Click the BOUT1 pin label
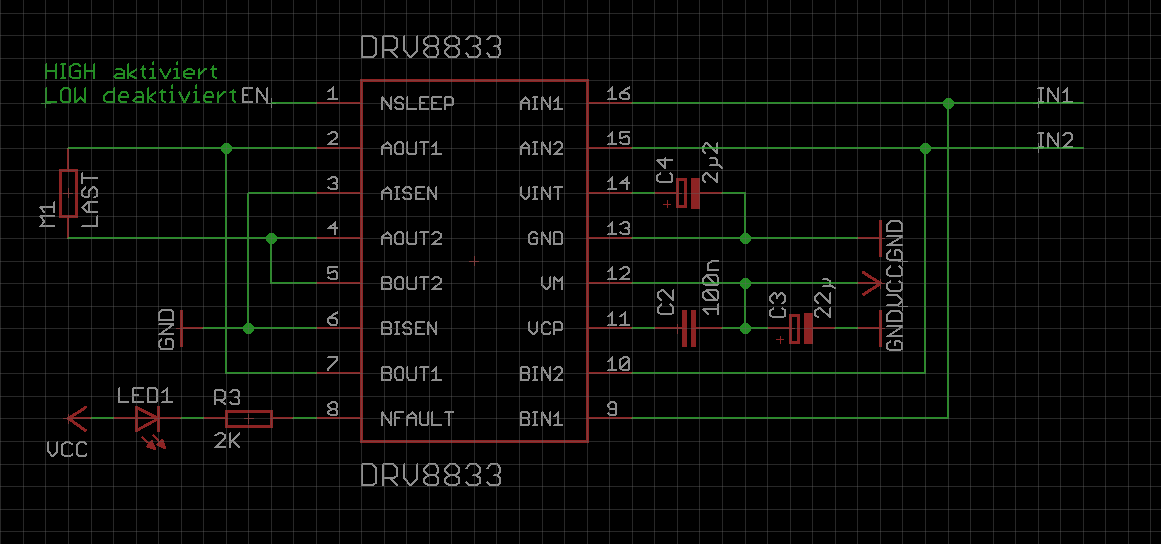1161x544 pixels. (411, 374)
